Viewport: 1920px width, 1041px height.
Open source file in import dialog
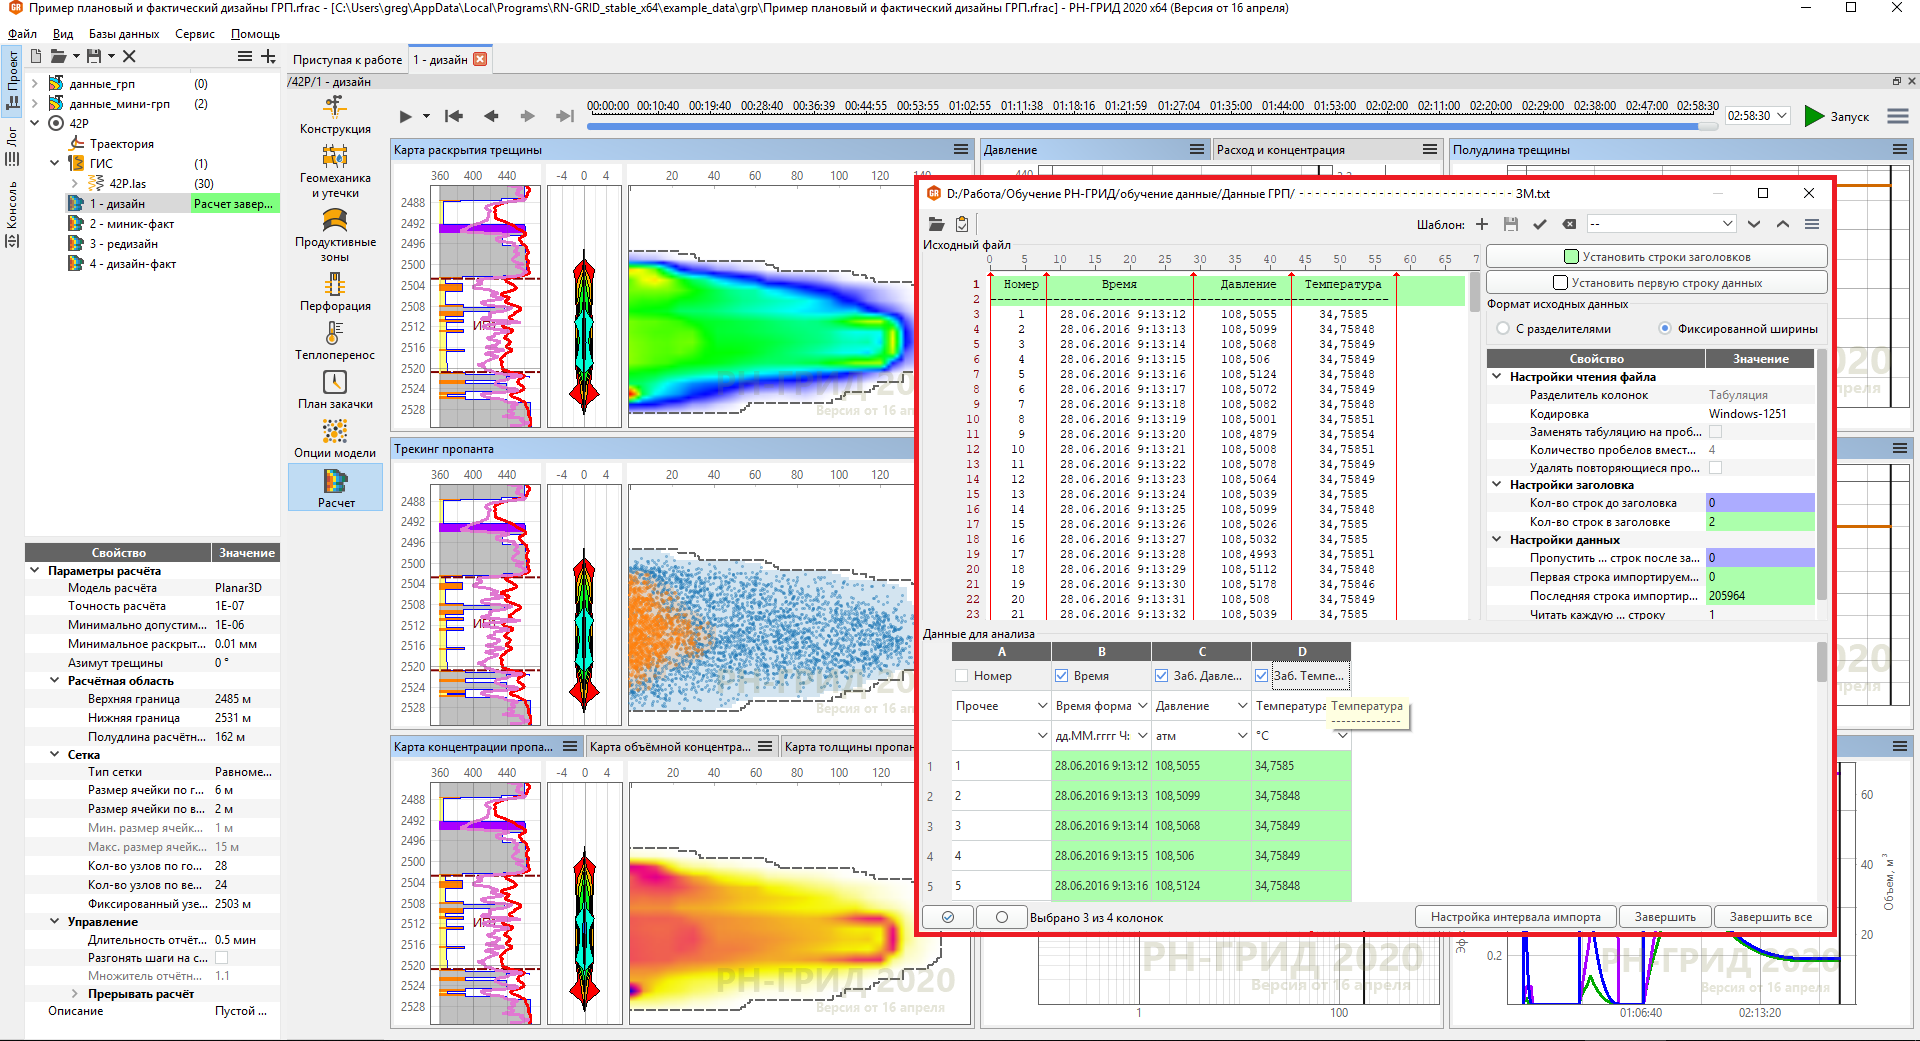(x=936, y=224)
